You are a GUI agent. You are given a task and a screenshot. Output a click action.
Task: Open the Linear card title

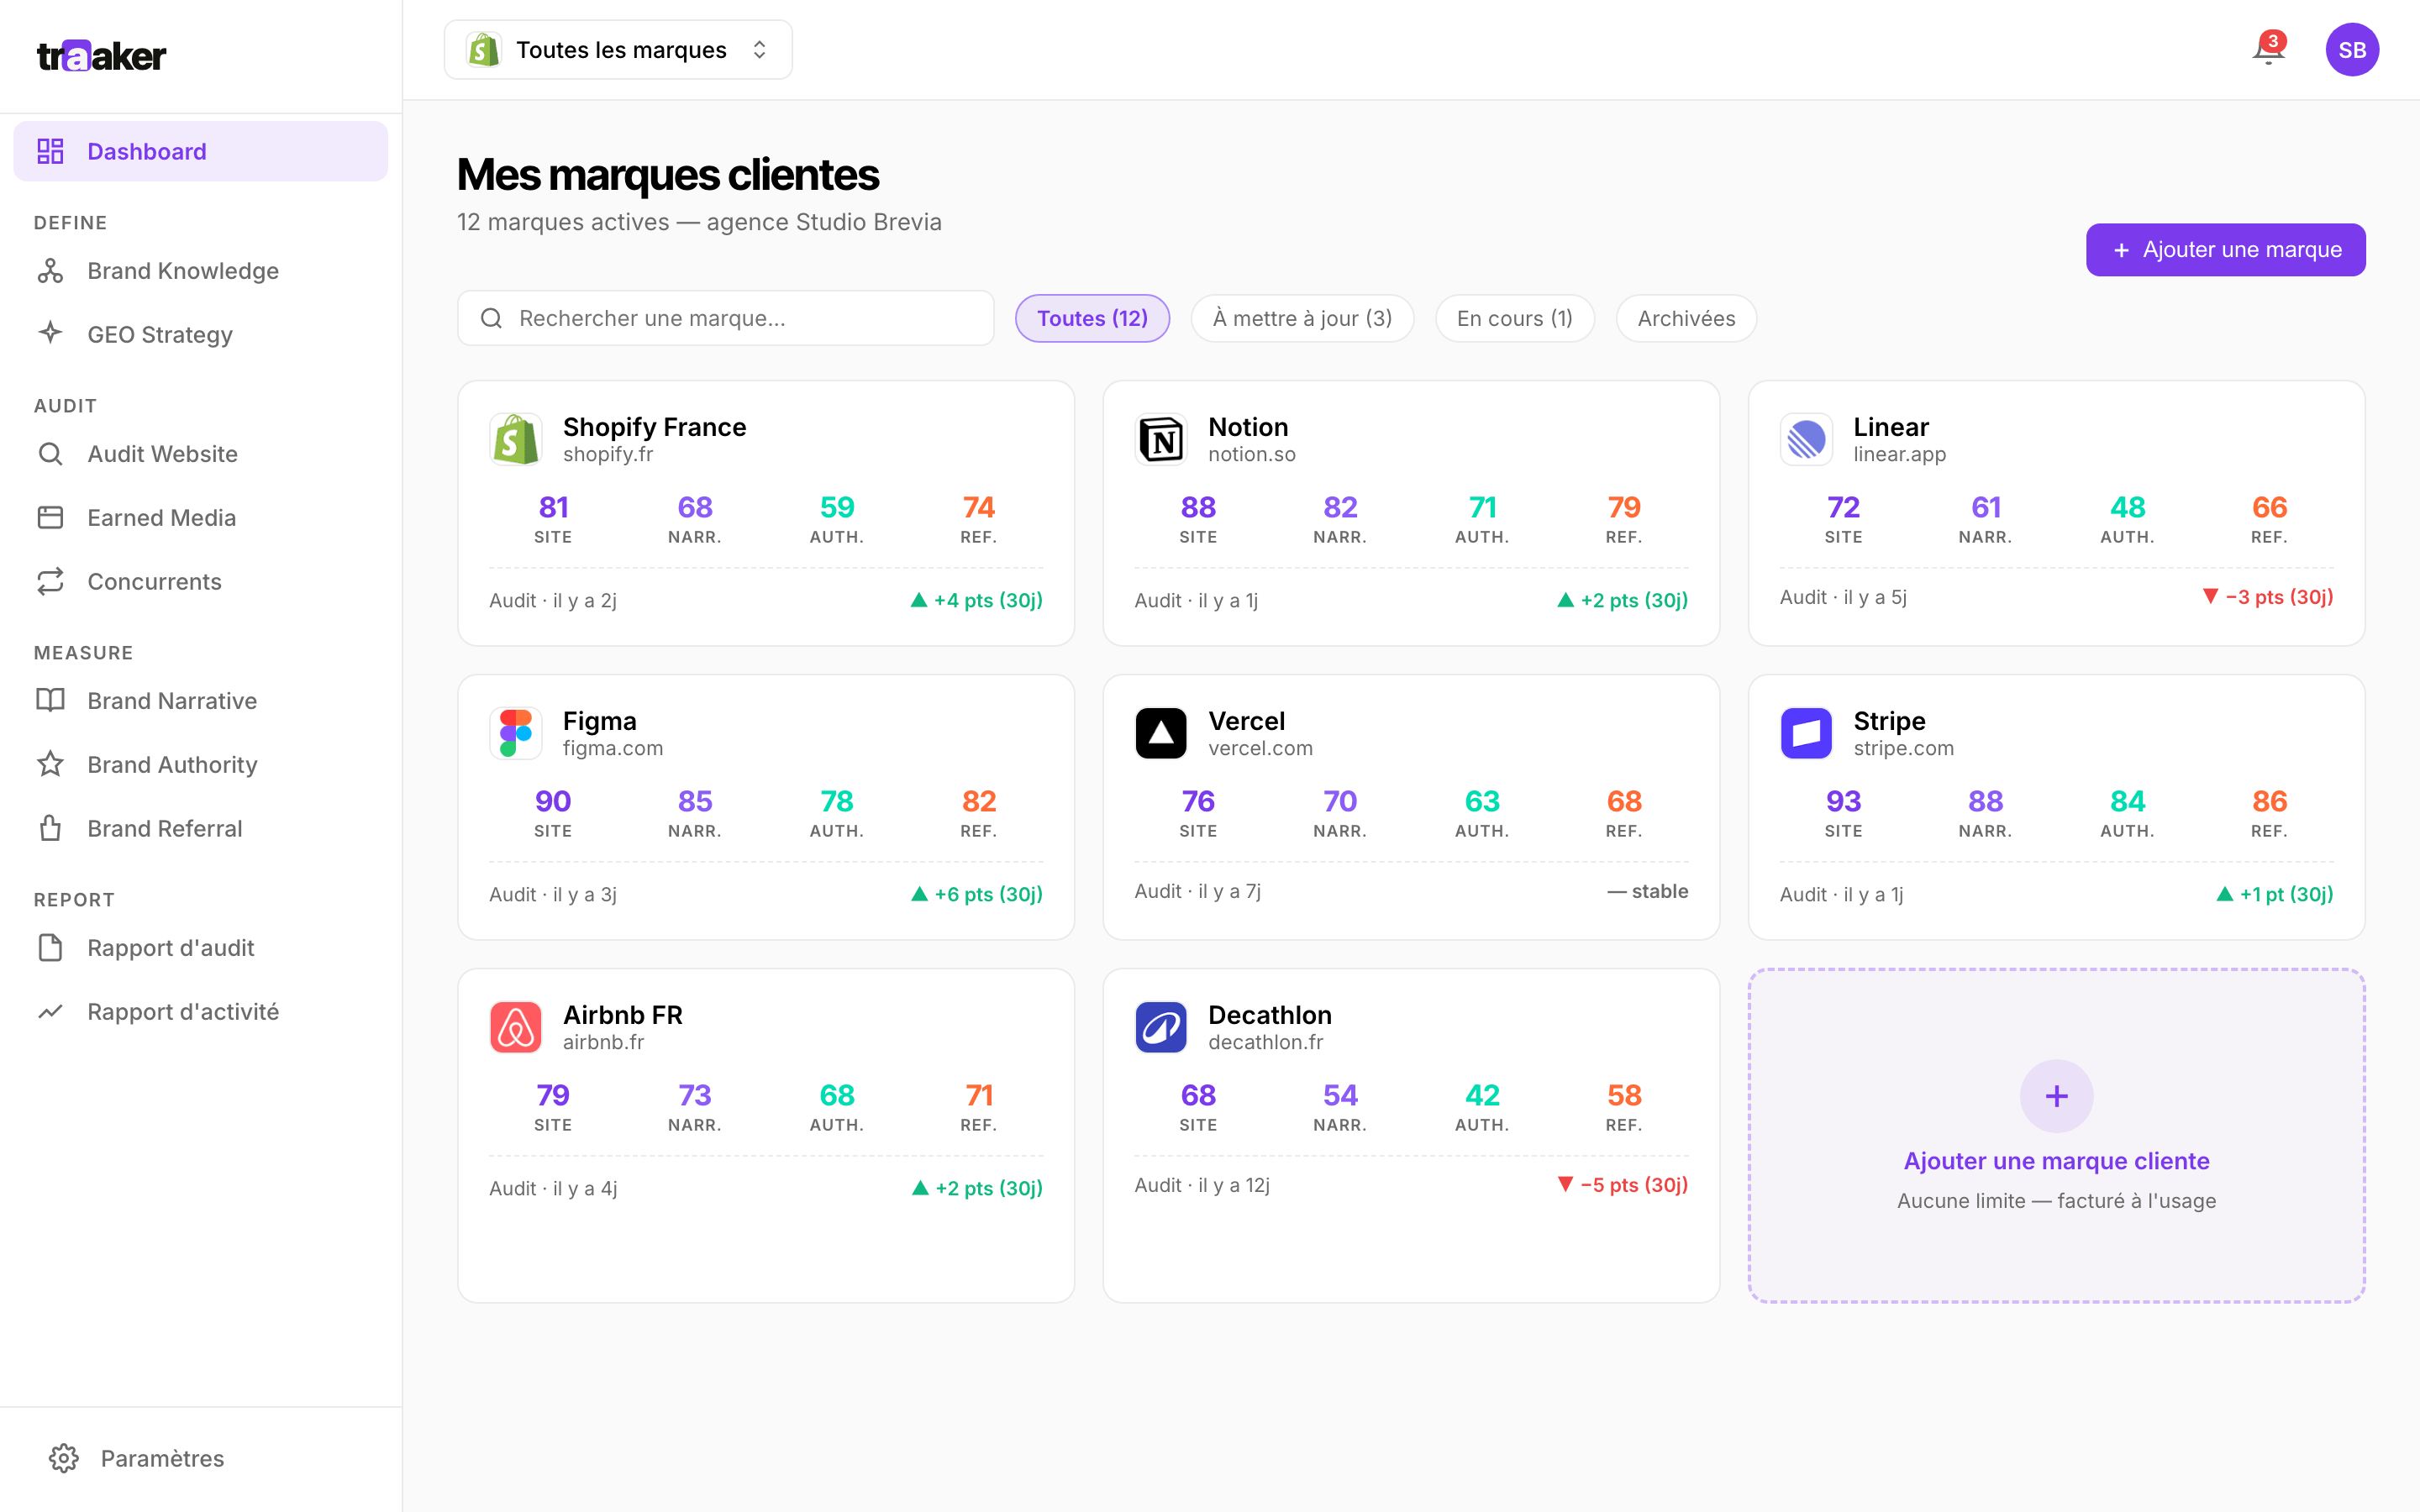pos(1891,427)
